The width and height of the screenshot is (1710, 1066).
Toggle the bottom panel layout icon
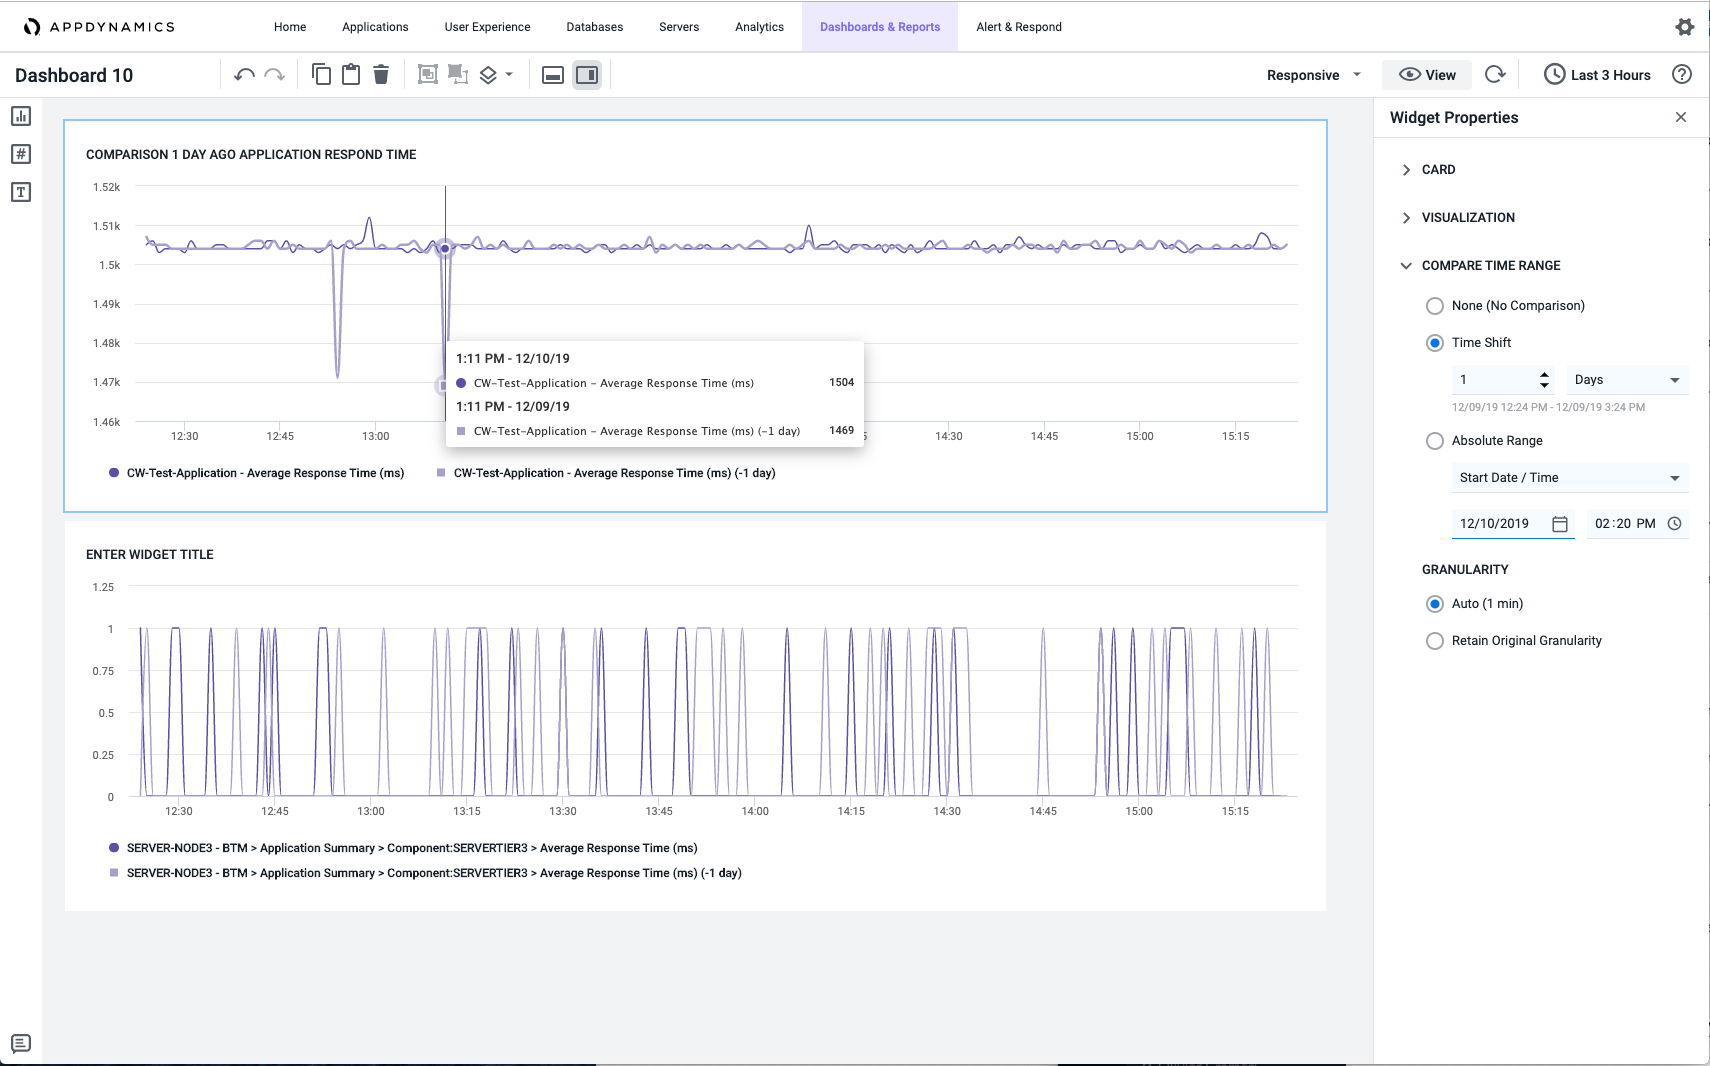[553, 75]
